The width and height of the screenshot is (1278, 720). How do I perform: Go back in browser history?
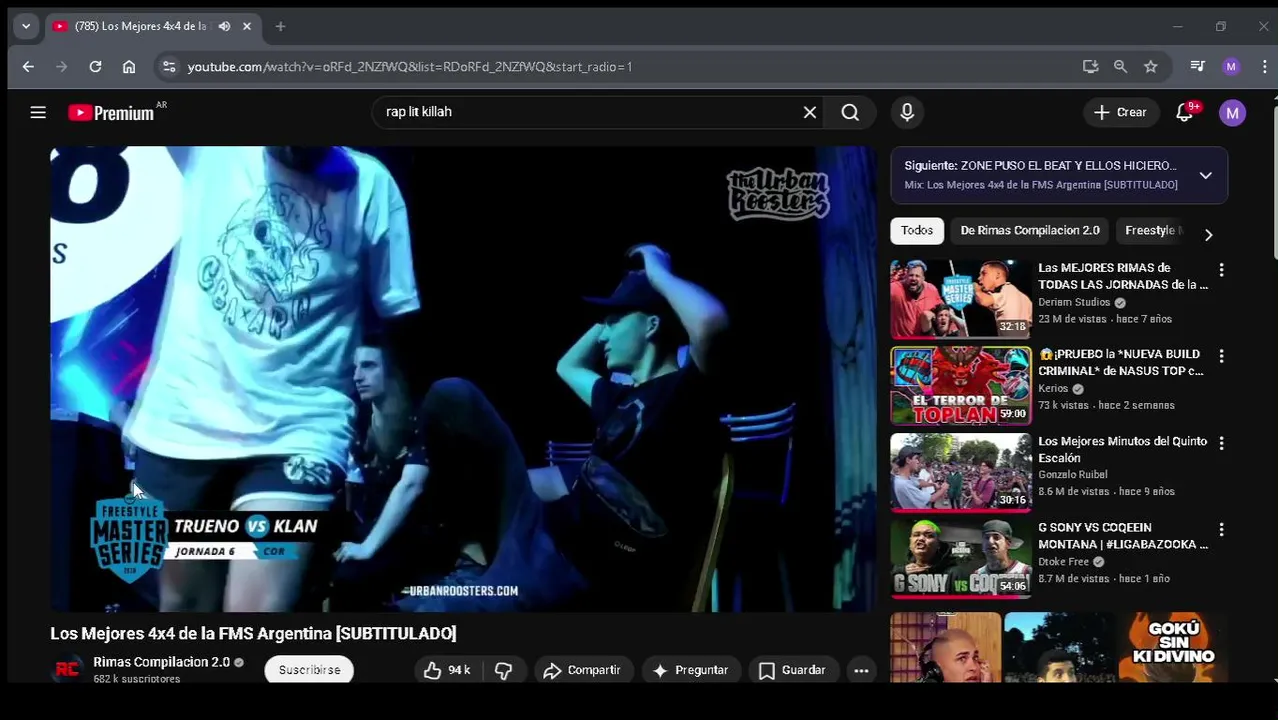coord(28,66)
